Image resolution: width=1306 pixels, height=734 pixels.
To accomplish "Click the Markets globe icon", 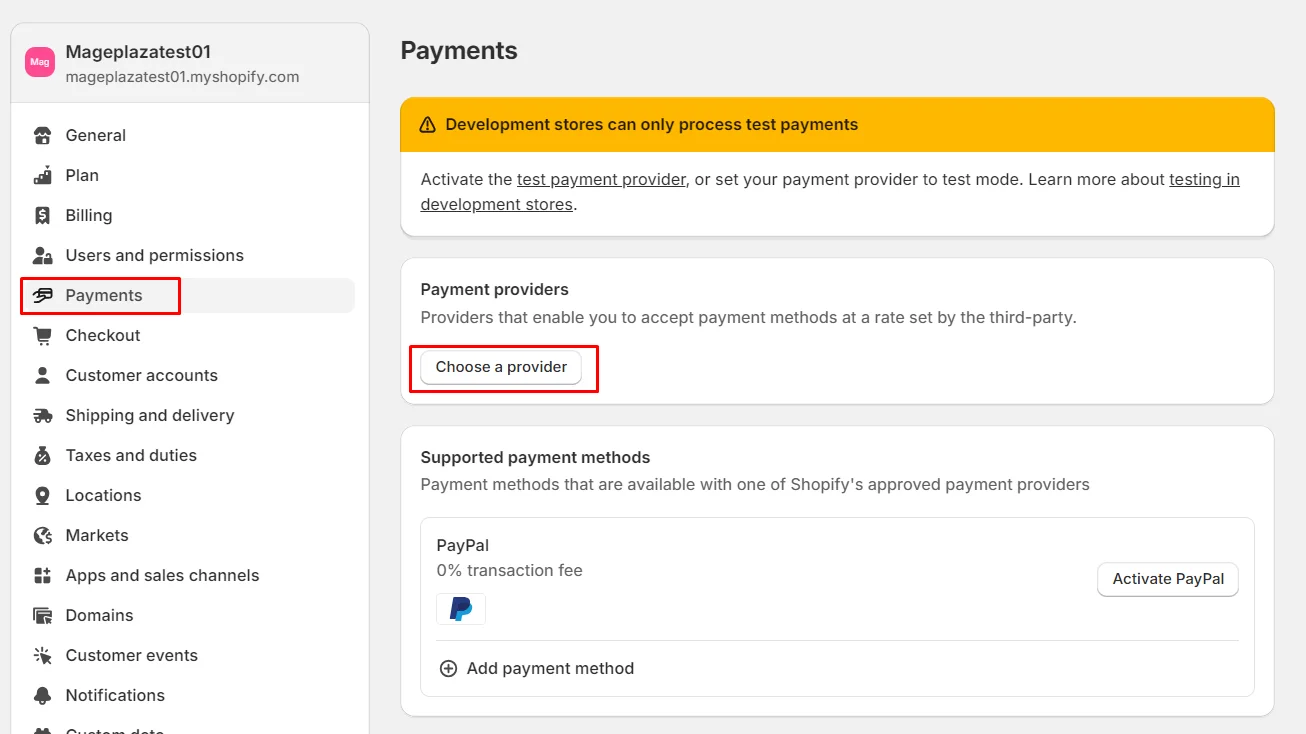I will click(x=42, y=535).
